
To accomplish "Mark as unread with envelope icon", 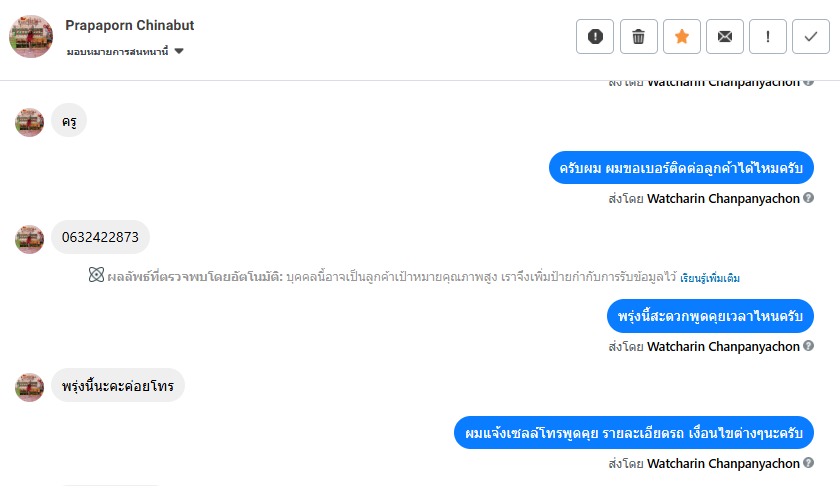I will [x=724, y=37].
